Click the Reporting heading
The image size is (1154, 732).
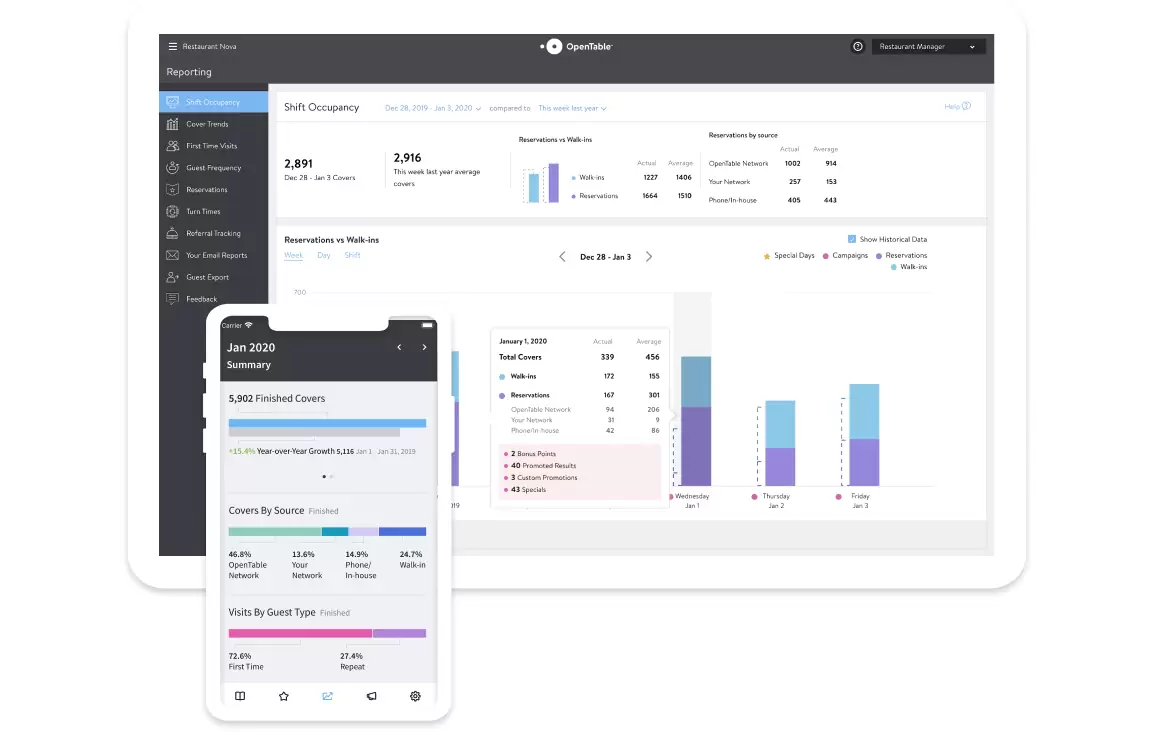click(x=188, y=72)
